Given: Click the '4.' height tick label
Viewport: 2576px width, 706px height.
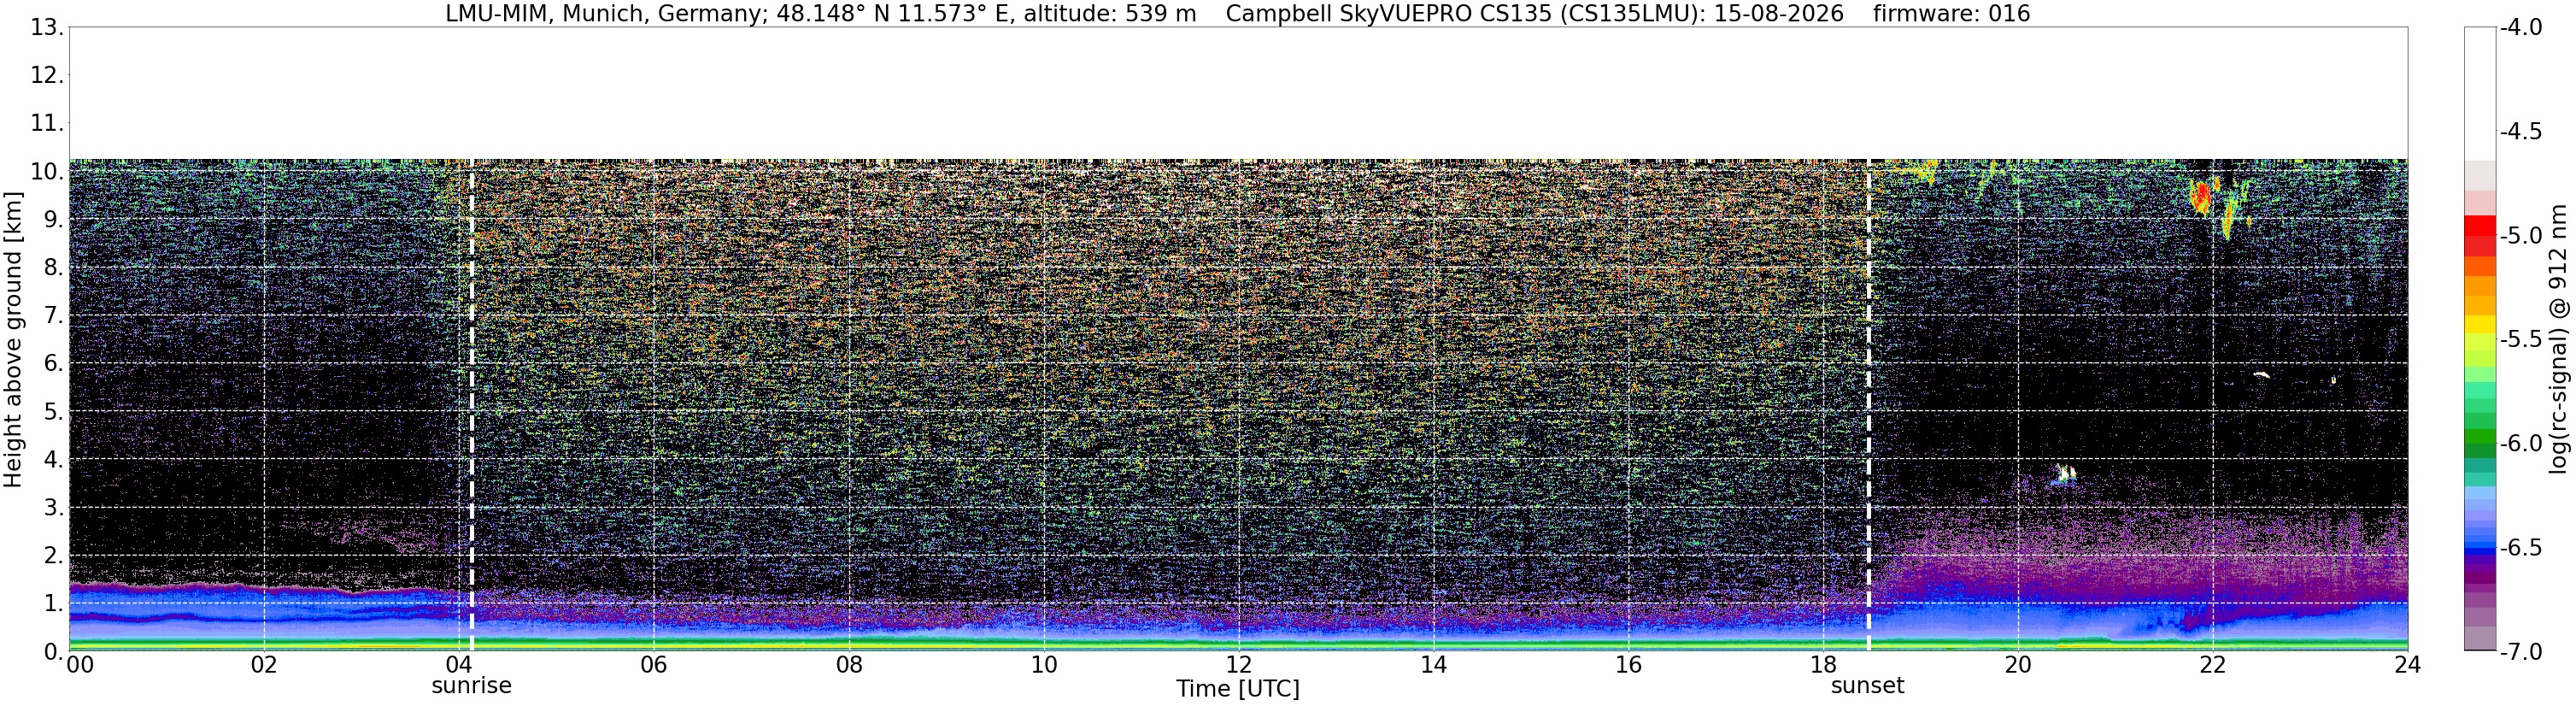Looking at the screenshot, I should click(54, 460).
